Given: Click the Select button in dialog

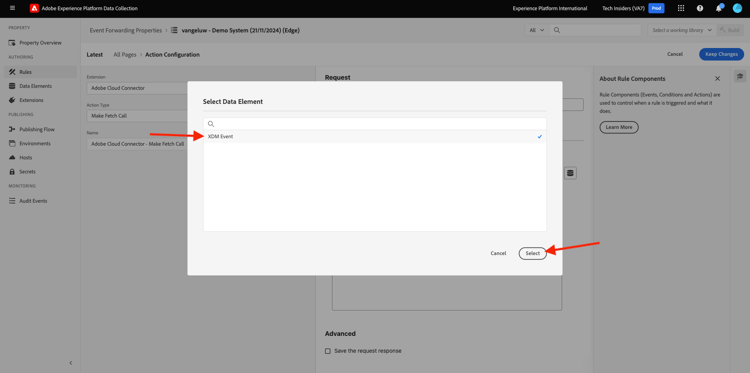Looking at the screenshot, I should pyautogui.click(x=532, y=253).
